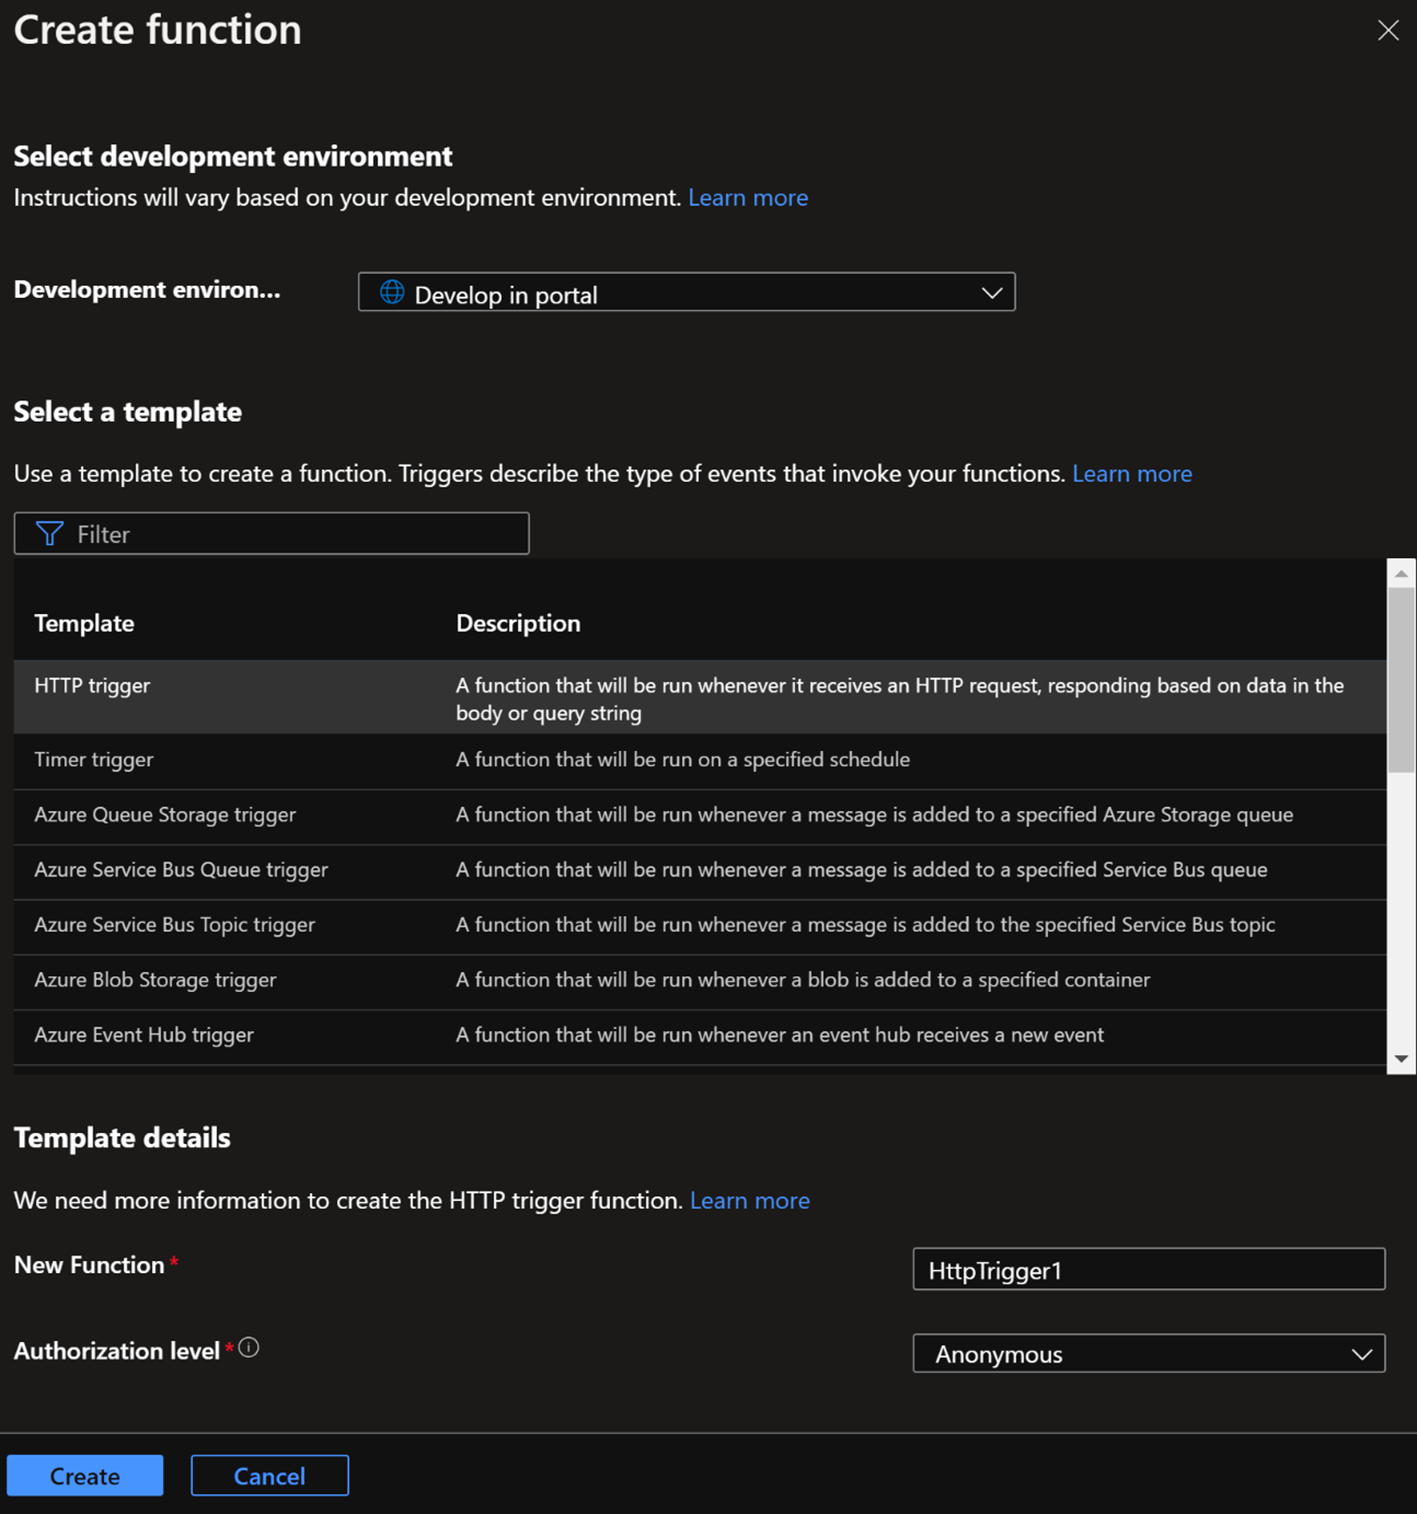Open Learn more link under development environment
The width and height of the screenshot is (1417, 1514).
(x=748, y=197)
